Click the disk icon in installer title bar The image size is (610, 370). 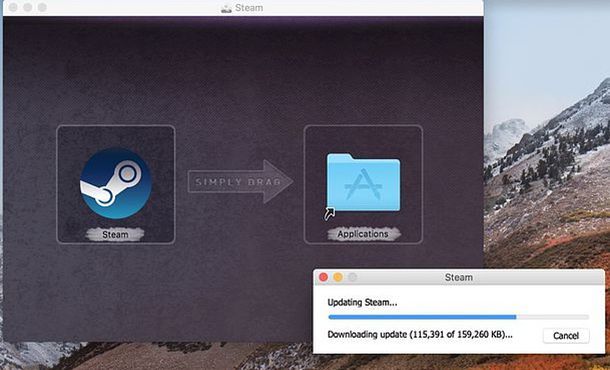(x=226, y=8)
